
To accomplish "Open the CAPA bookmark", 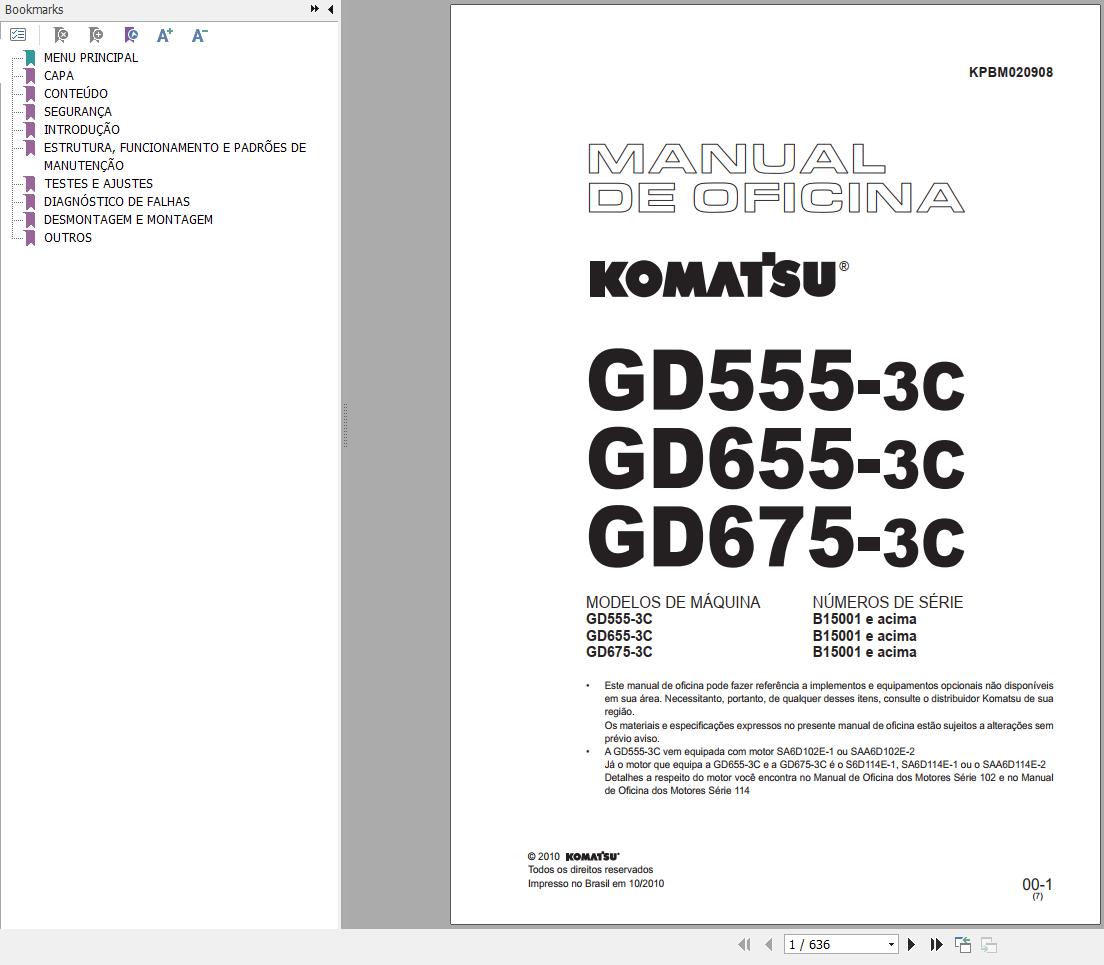I will 58,75.
